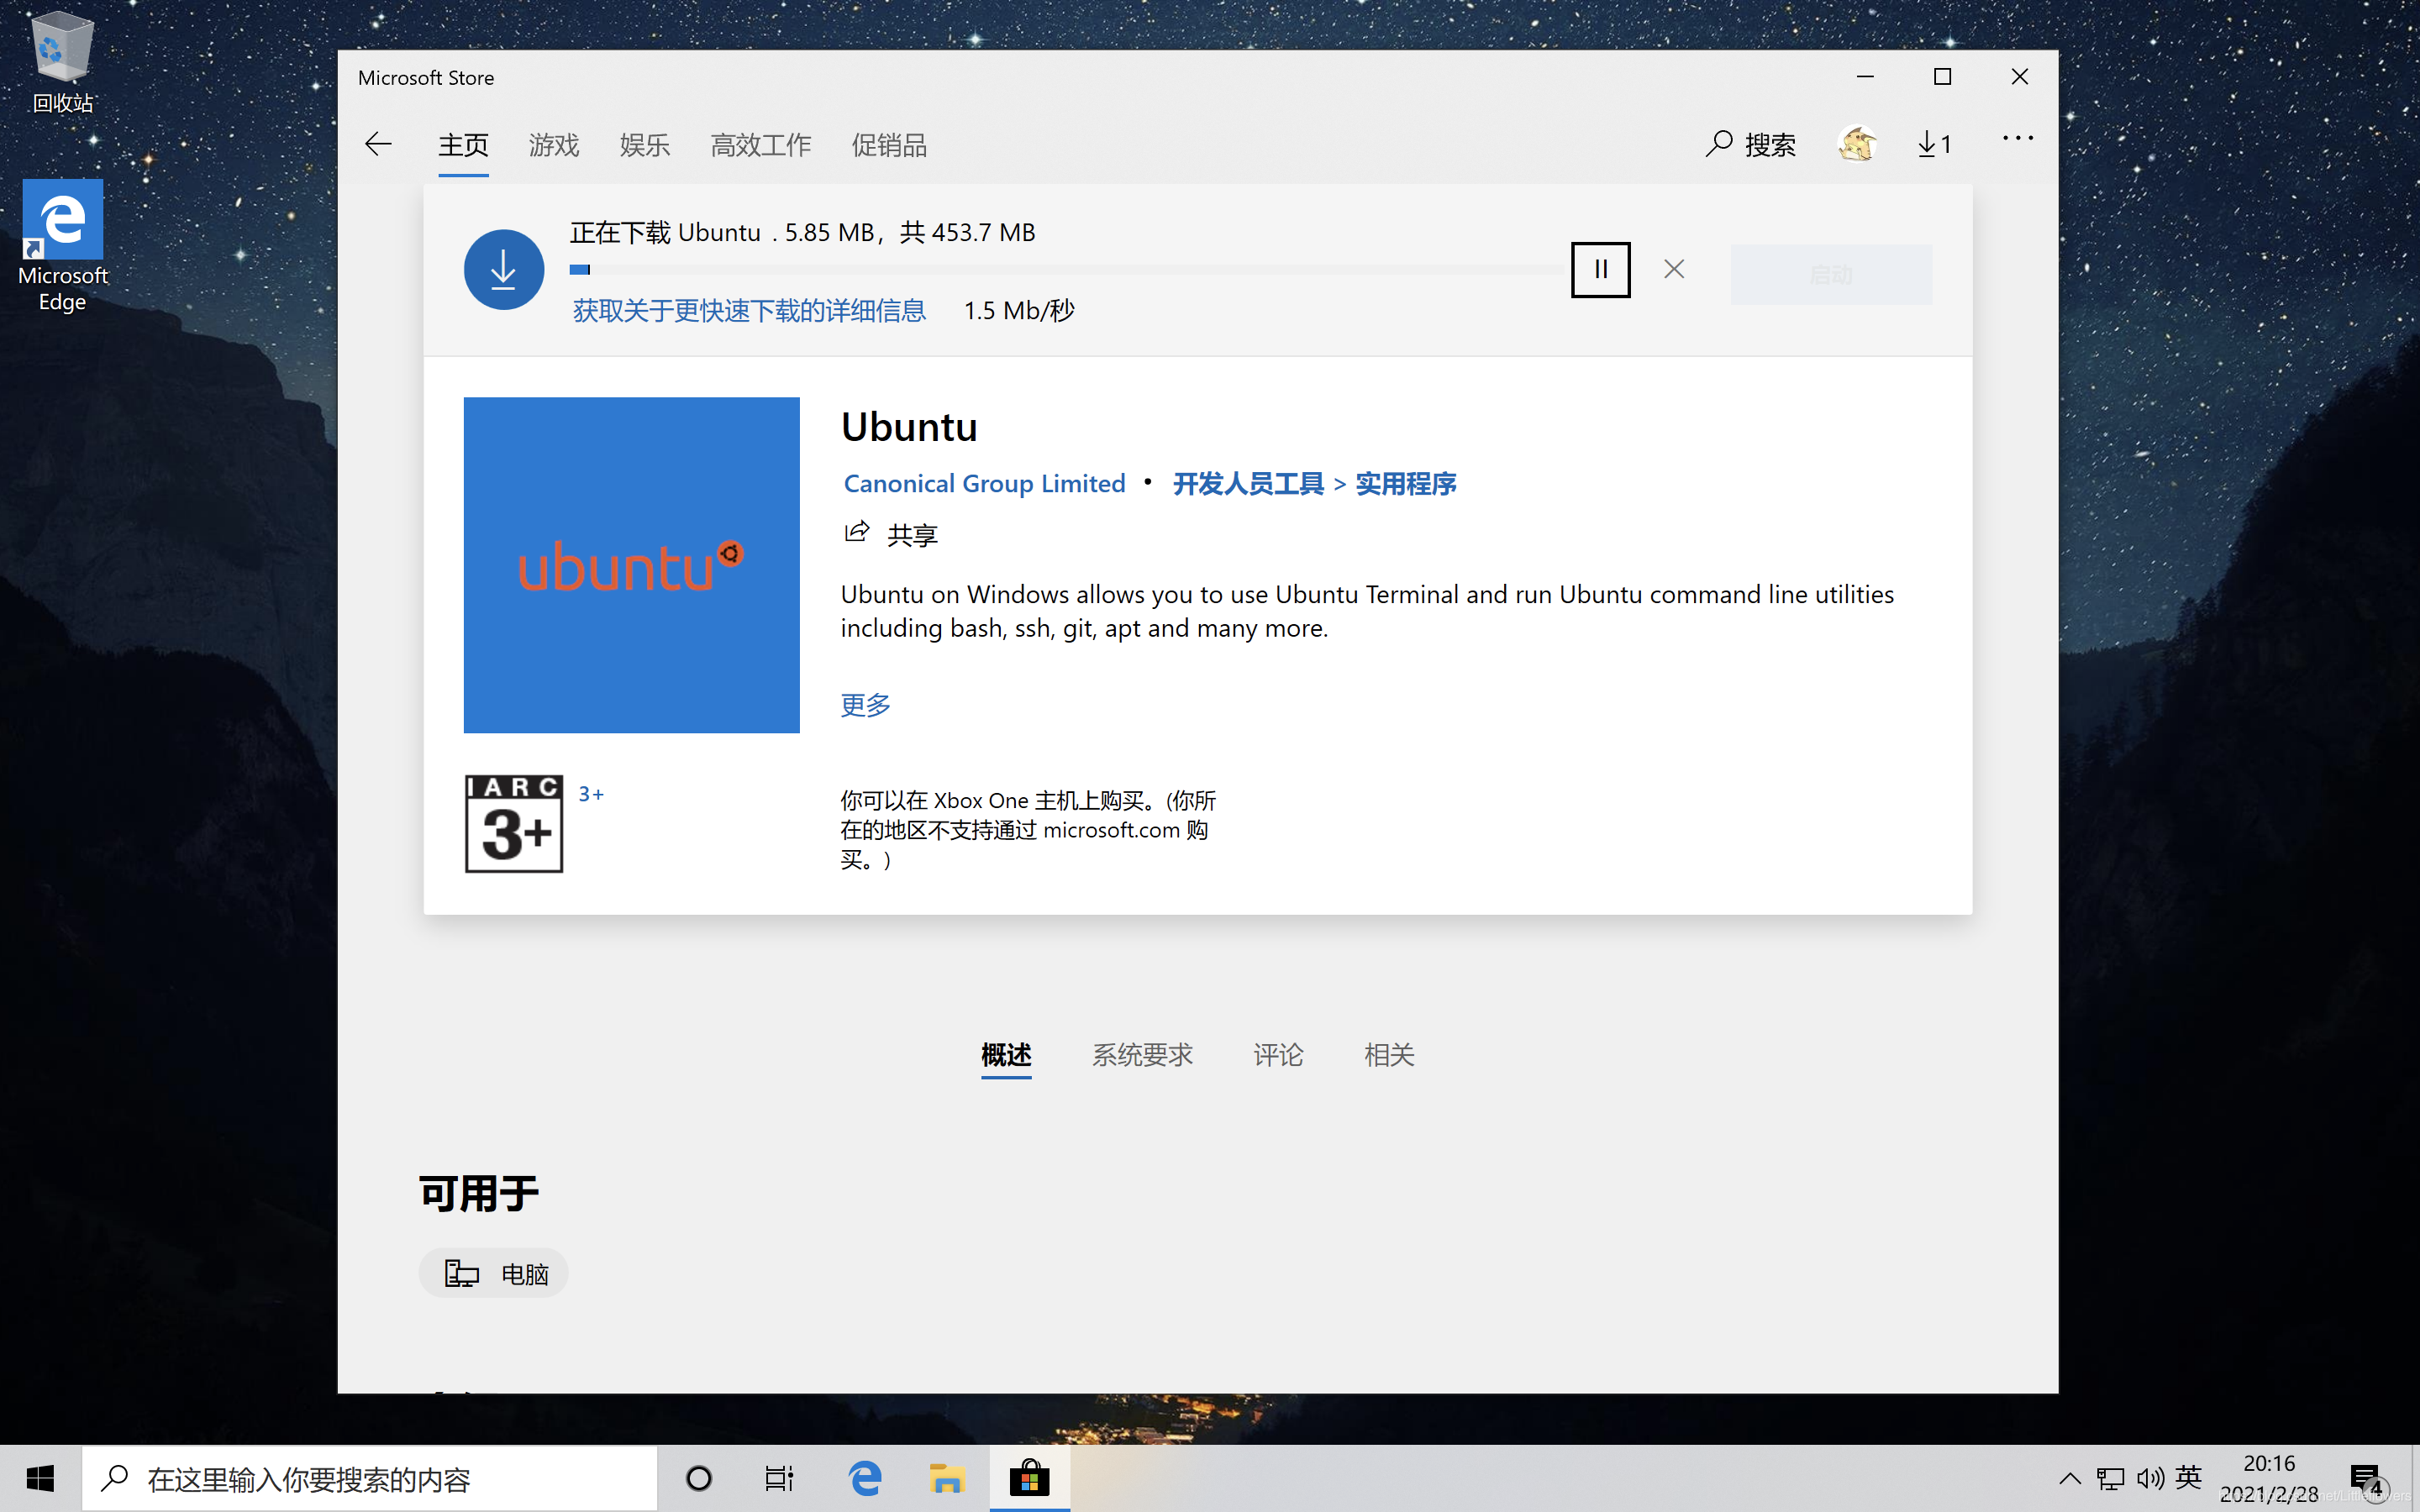Pause the Ubuntu download
2420x1512 pixels.
coord(1601,269)
